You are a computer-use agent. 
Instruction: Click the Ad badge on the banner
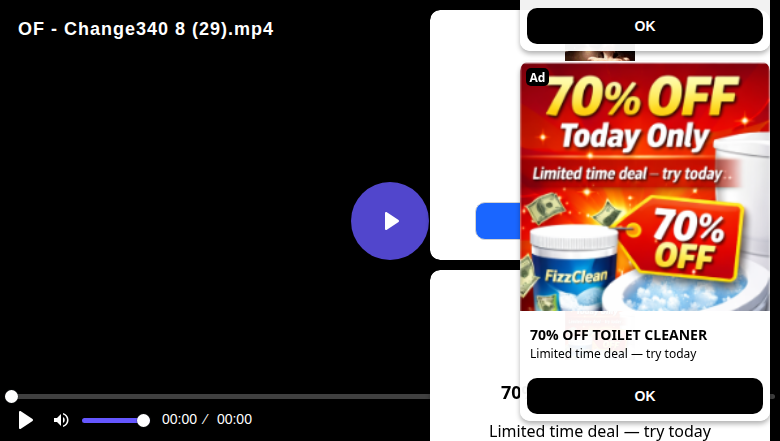(x=537, y=77)
